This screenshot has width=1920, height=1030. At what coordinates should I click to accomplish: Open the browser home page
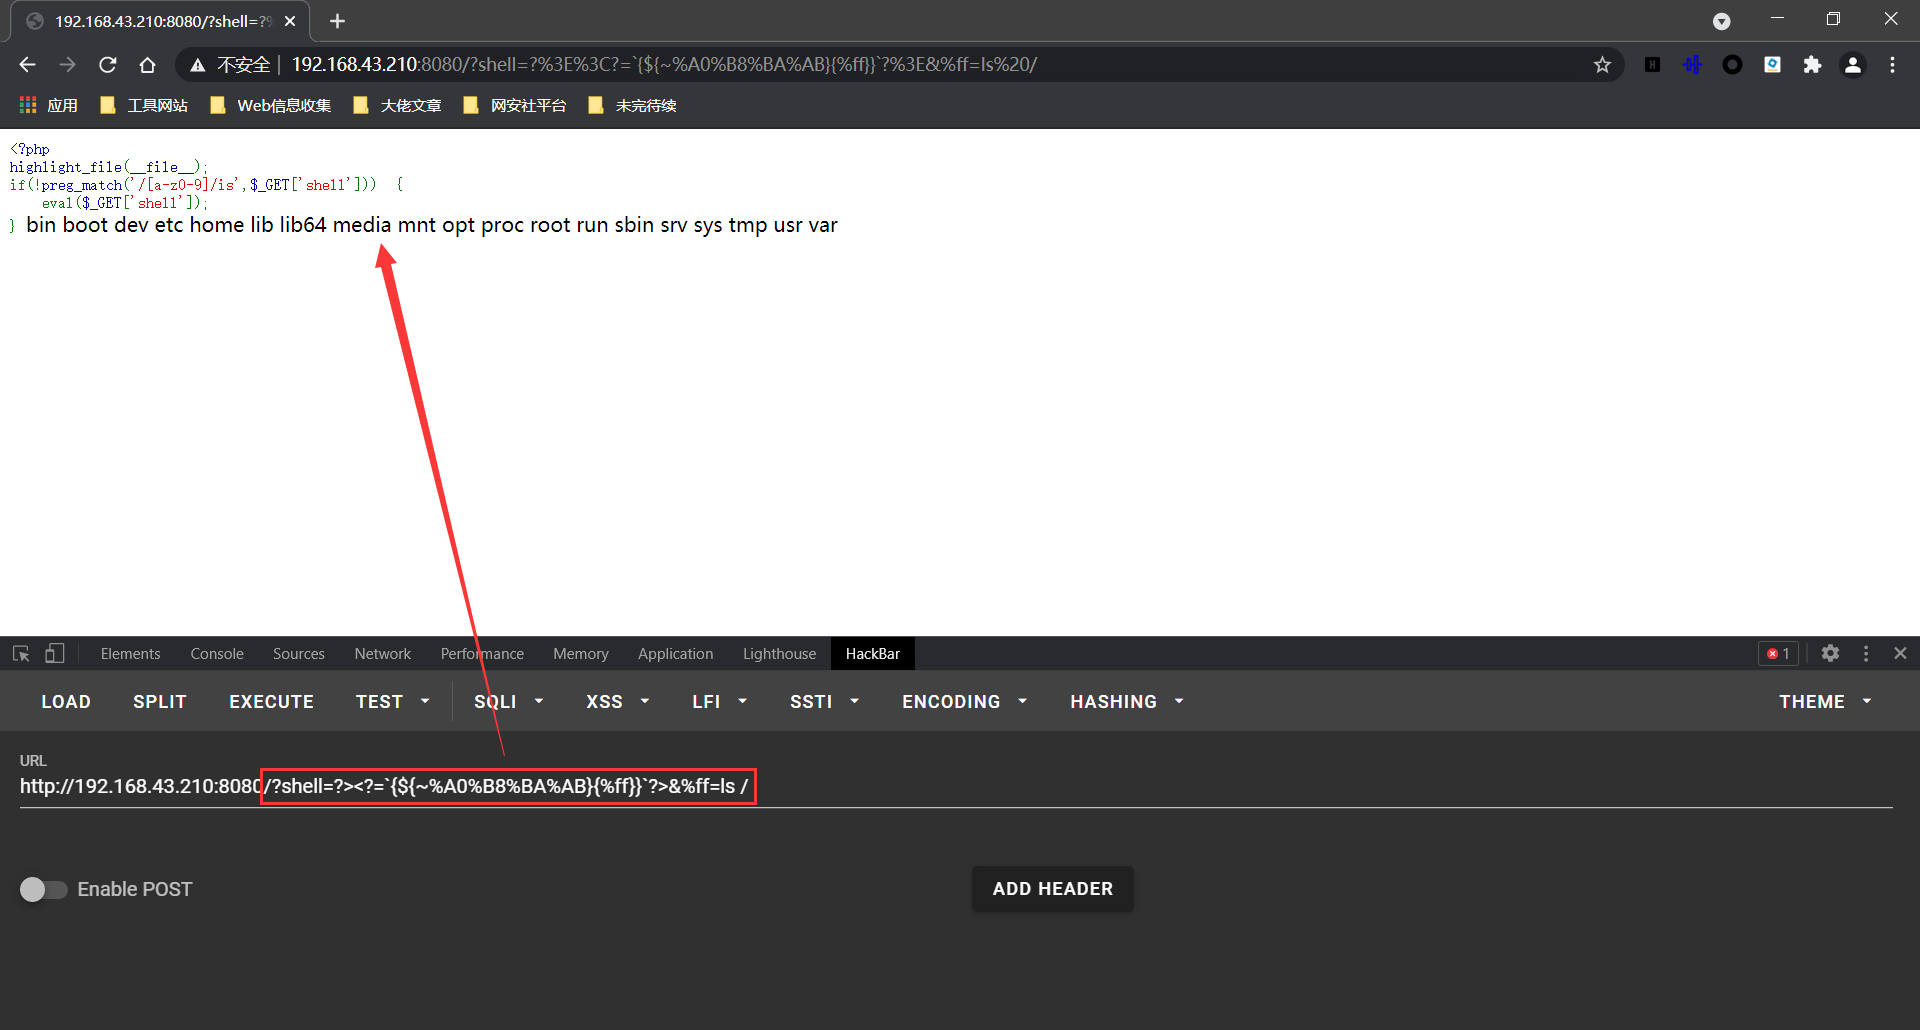[147, 65]
